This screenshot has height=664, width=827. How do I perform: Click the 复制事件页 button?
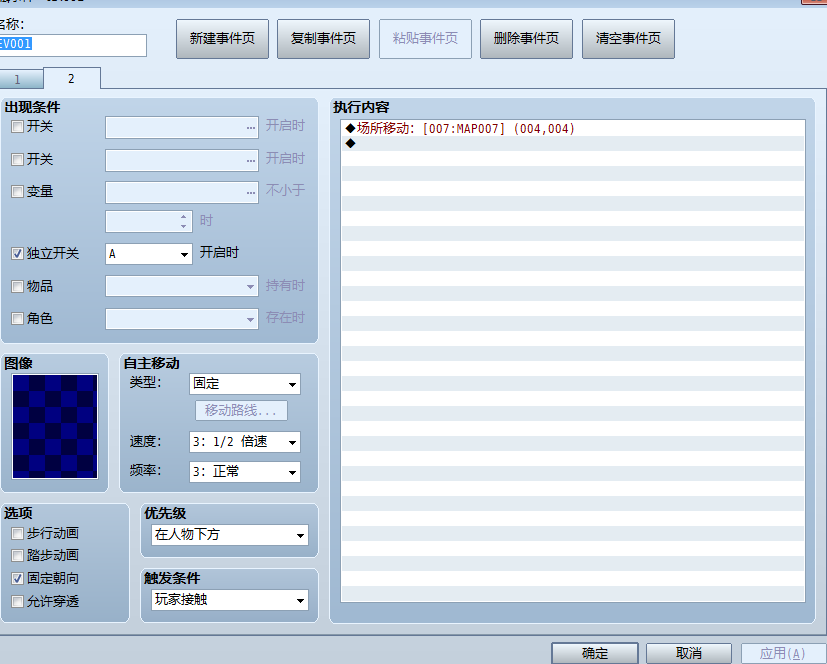323,39
